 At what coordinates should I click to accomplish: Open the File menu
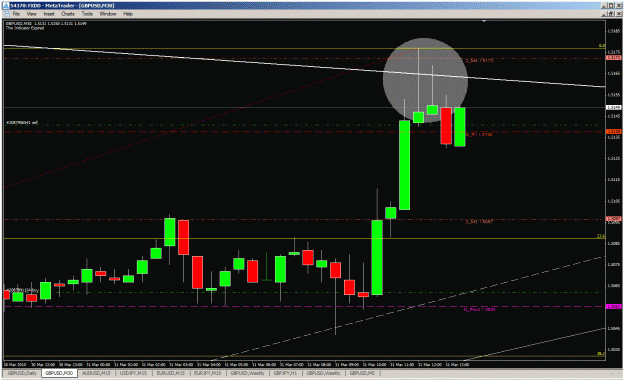16,14
